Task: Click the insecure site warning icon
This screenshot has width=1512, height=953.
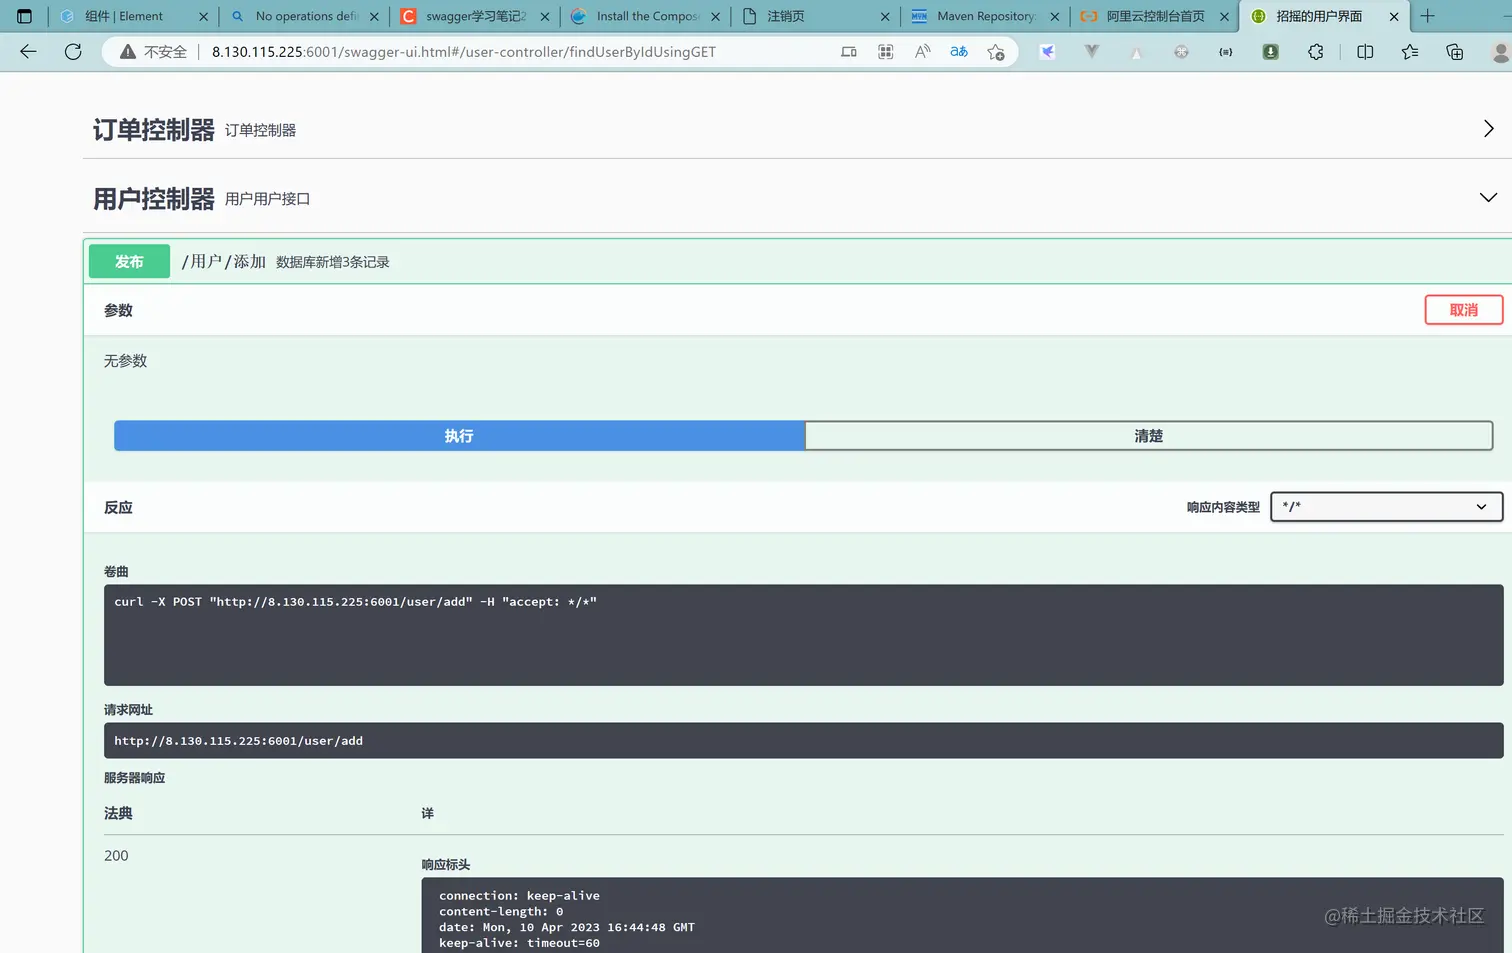Action: click(x=128, y=52)
